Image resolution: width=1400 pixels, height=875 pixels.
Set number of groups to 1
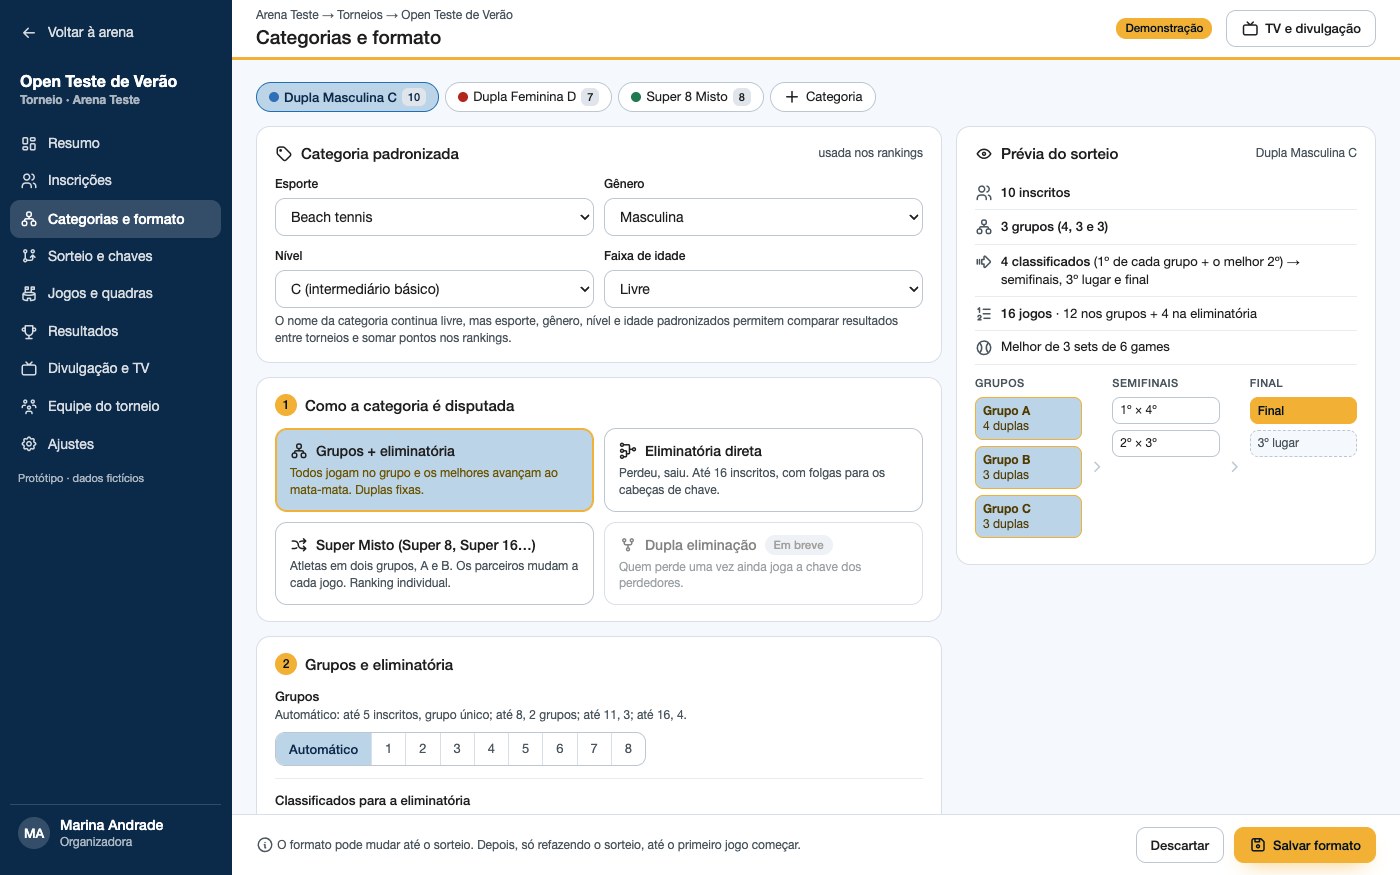[x=388, y=749]
